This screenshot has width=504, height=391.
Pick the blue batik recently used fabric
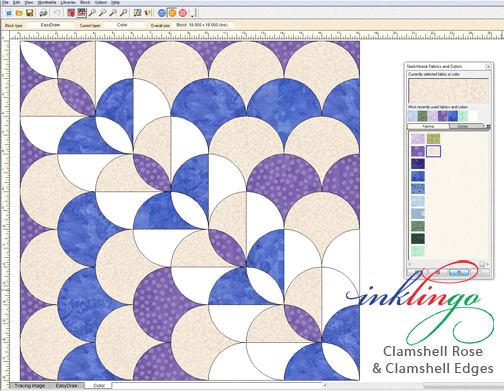point(453,116)
